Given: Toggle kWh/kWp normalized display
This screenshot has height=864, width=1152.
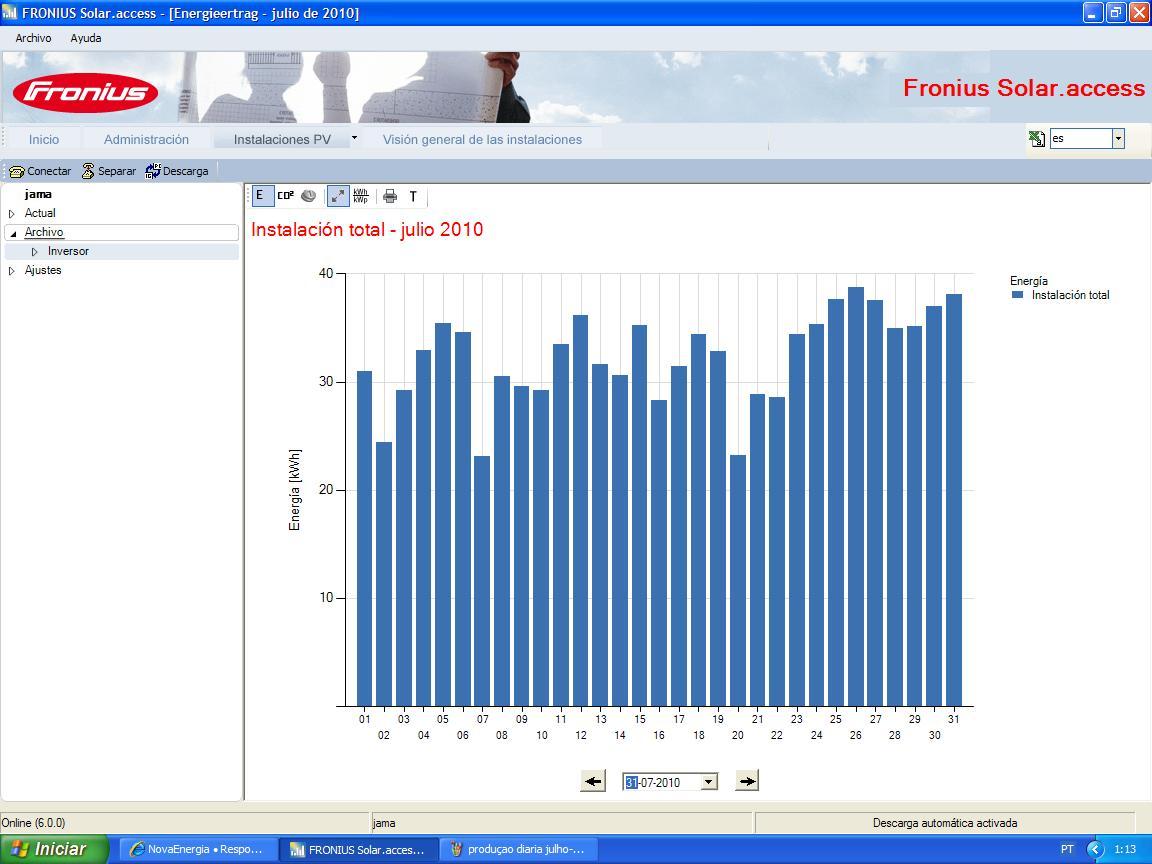Looking at the screenshot, I should 361,195.
